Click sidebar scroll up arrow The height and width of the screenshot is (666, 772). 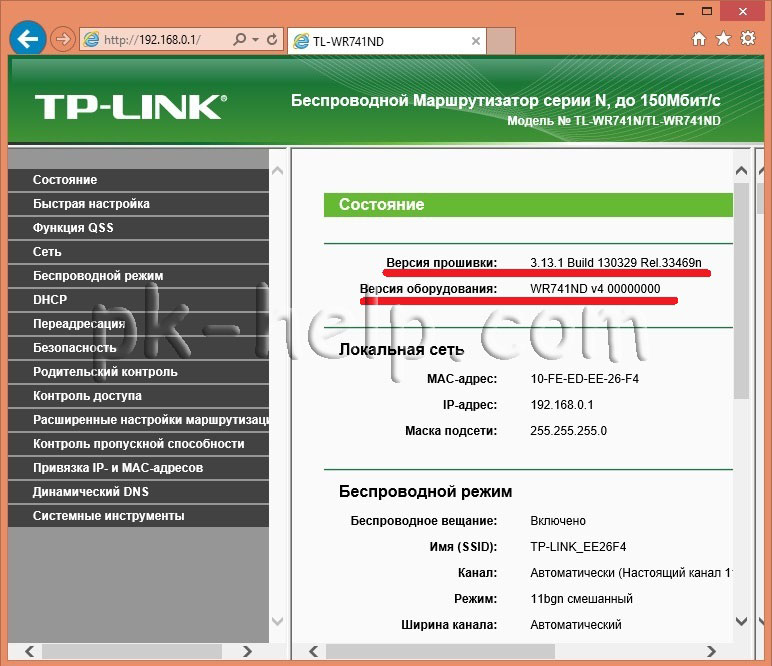pyautogui.click(x=278, y=171)
